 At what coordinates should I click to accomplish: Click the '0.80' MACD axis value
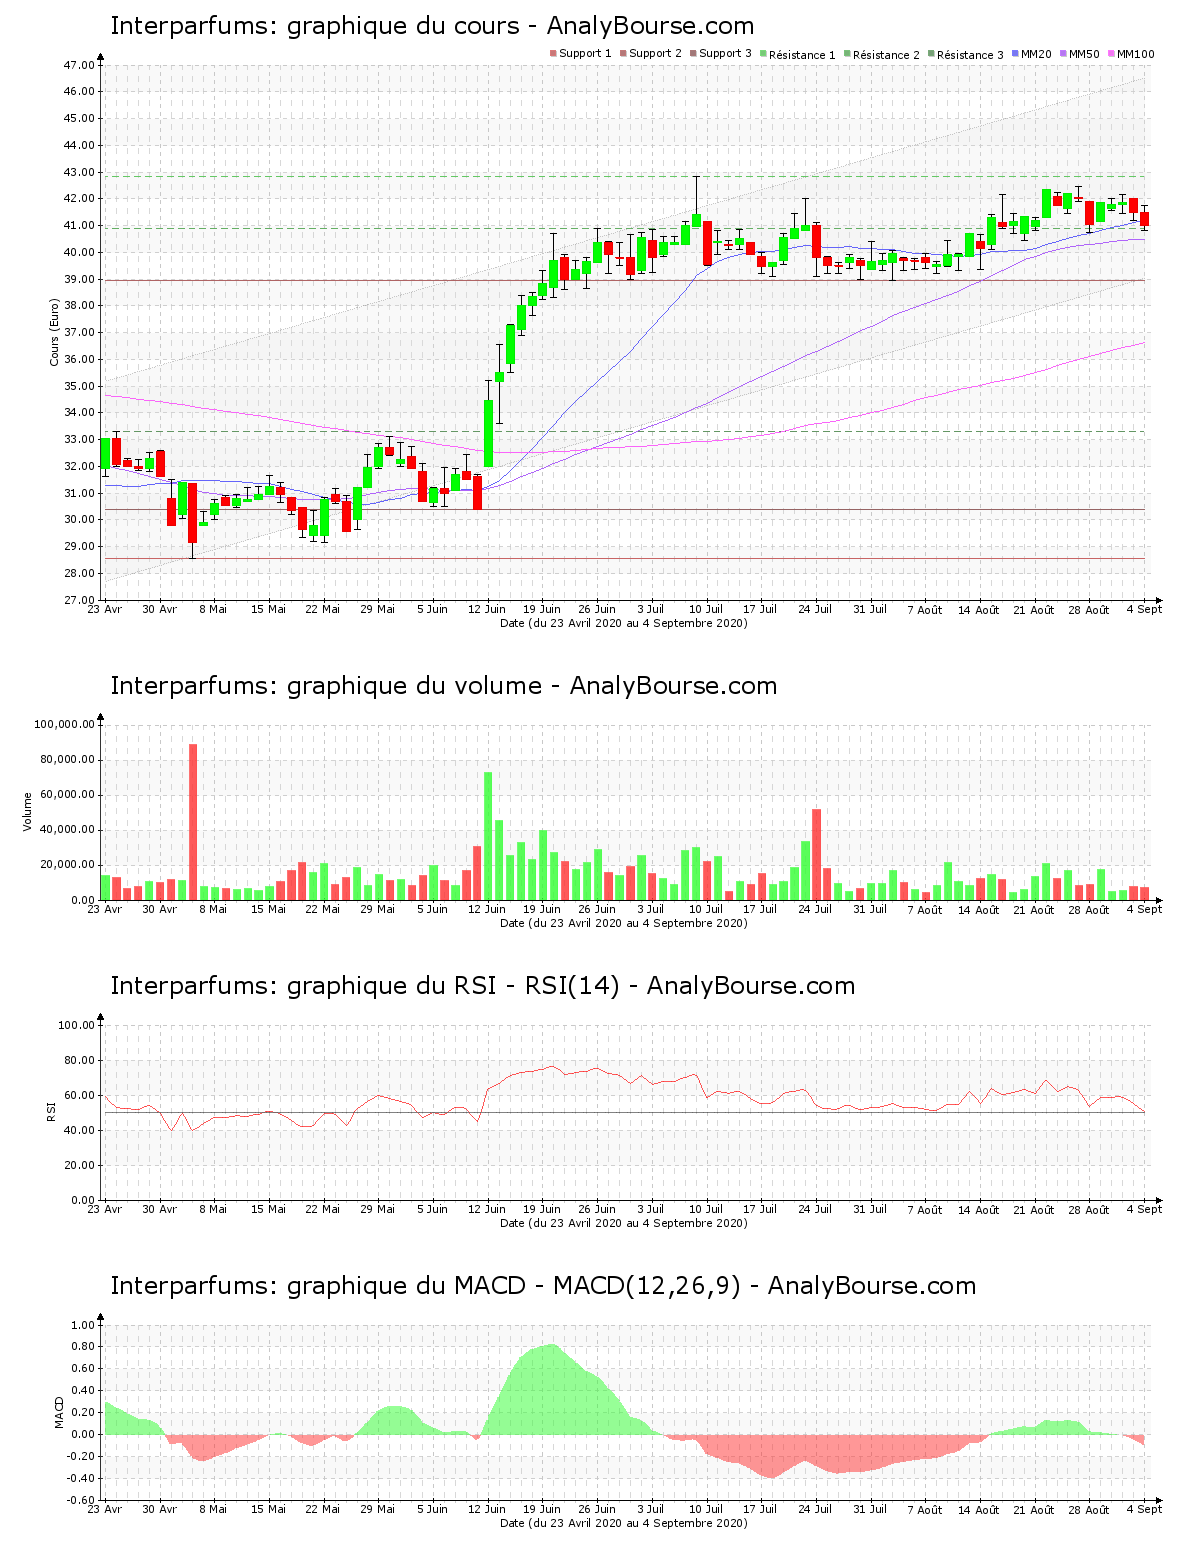point(83,1346)
